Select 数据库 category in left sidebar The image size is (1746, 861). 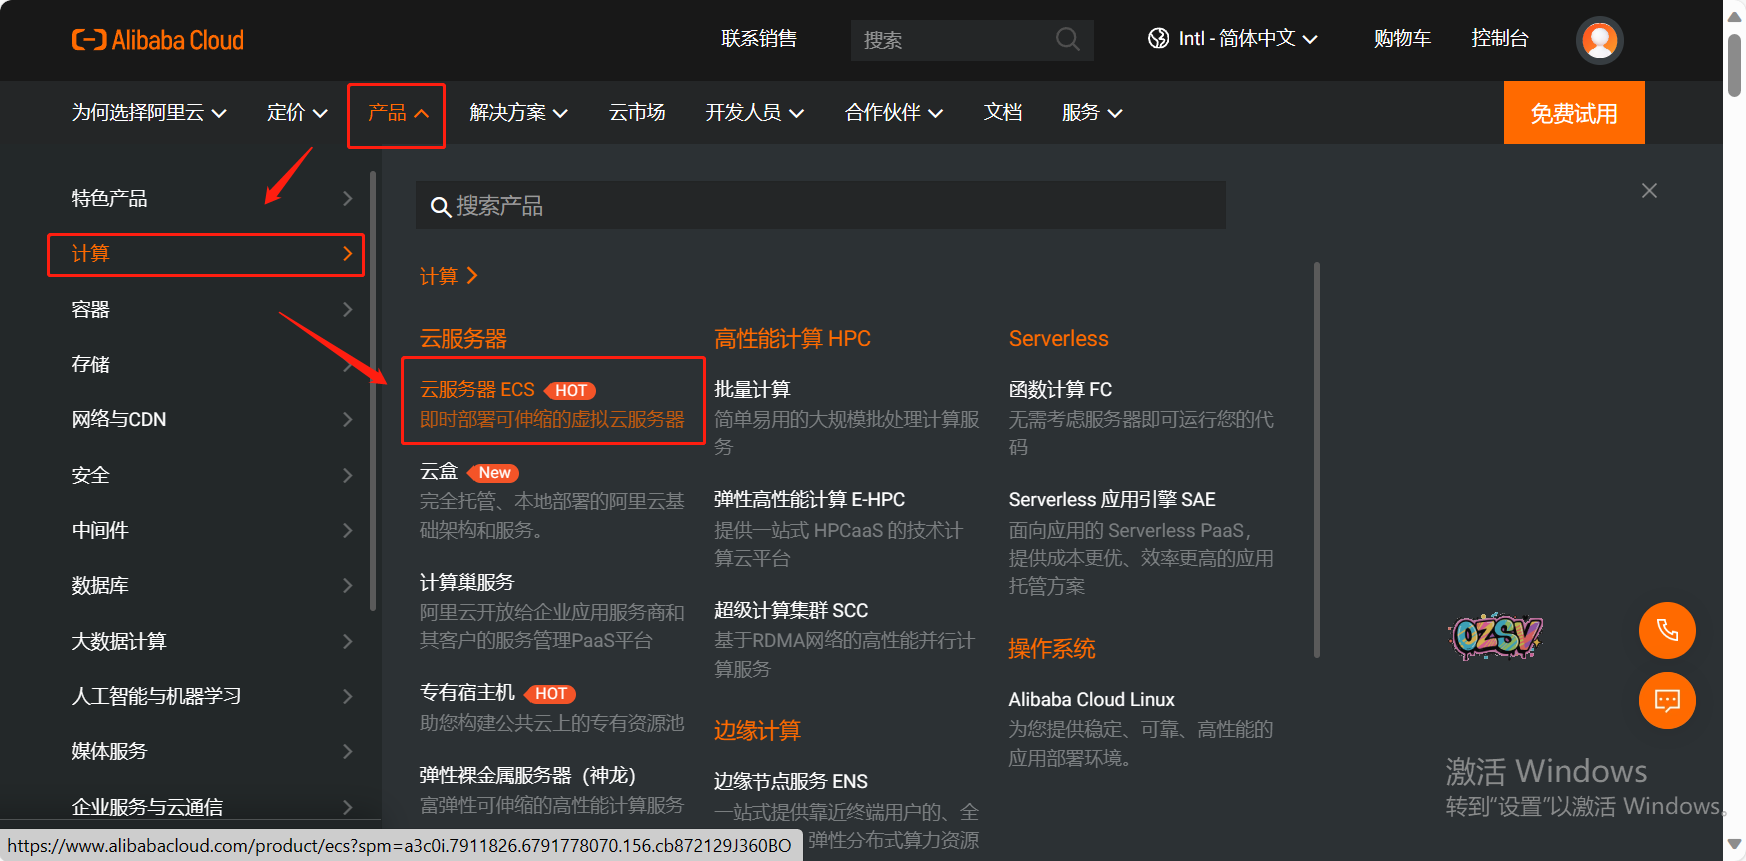tap(210, 586)
